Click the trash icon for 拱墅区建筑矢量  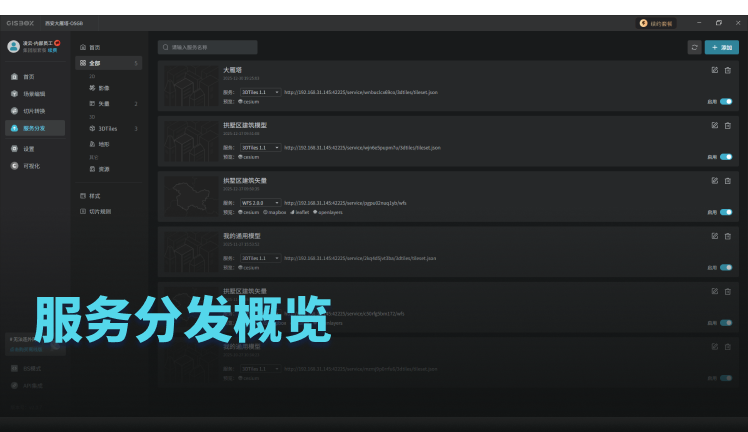[x=728, y=180]
